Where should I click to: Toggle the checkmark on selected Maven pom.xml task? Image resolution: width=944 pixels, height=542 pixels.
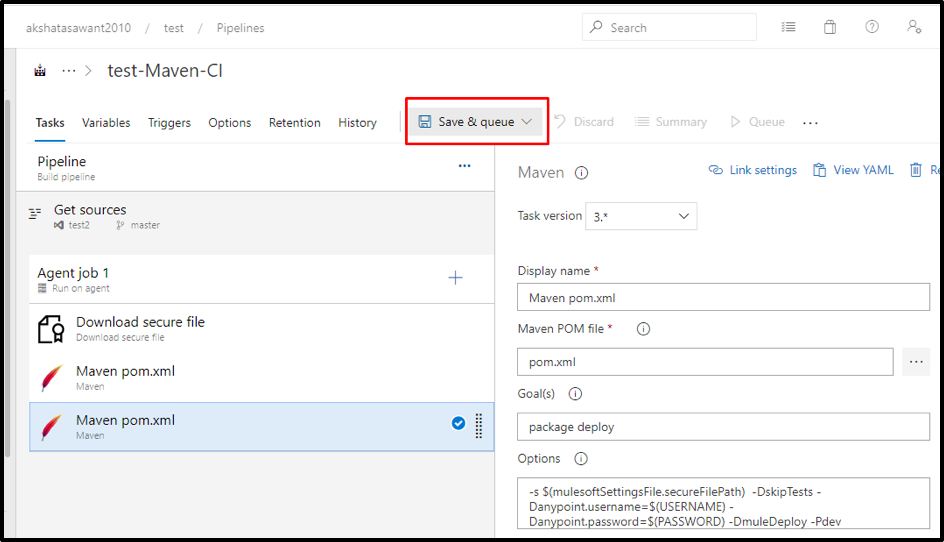(458, 424)
